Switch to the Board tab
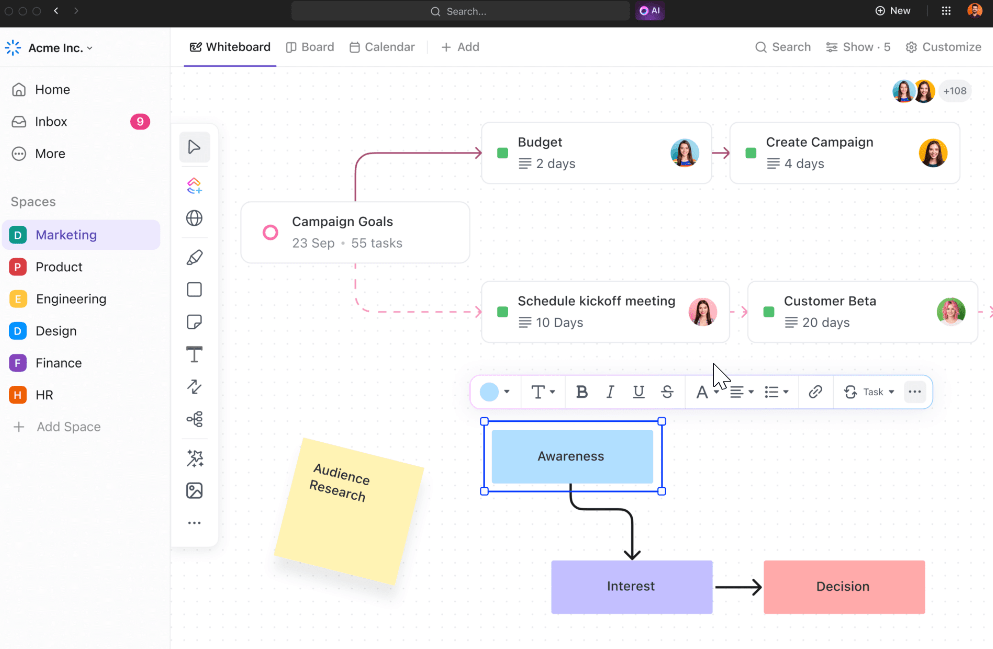Viewport: 993px width, 649px height. point(310,47)
